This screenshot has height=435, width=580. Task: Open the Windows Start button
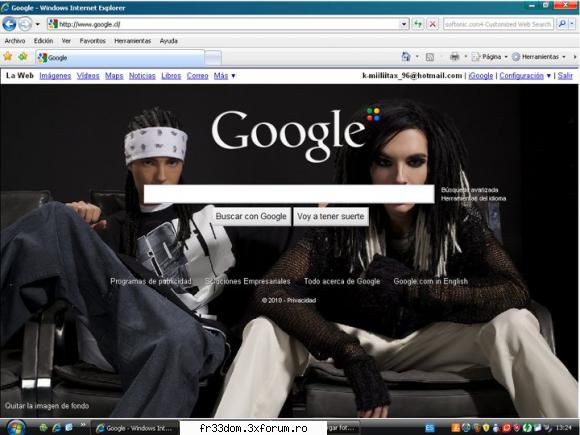coord(15,428)
